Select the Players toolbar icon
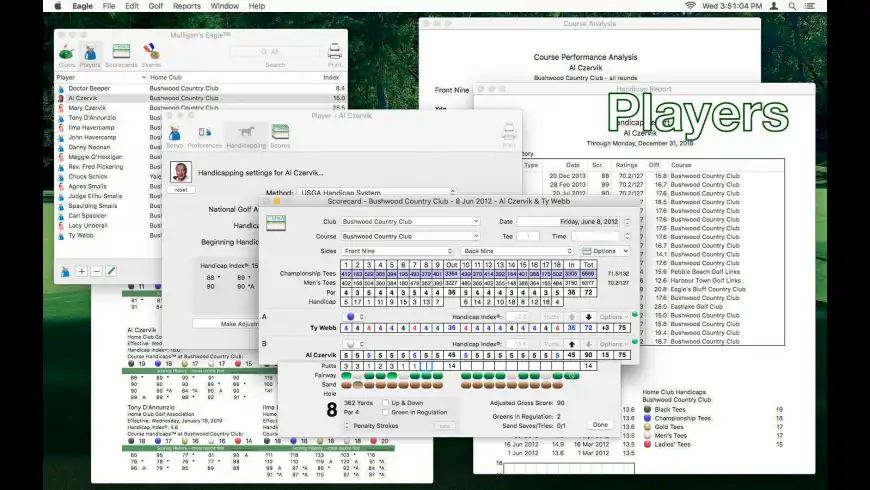Viewport: 870px width, 490px height. pyautogui.click(x=90, y=53)
